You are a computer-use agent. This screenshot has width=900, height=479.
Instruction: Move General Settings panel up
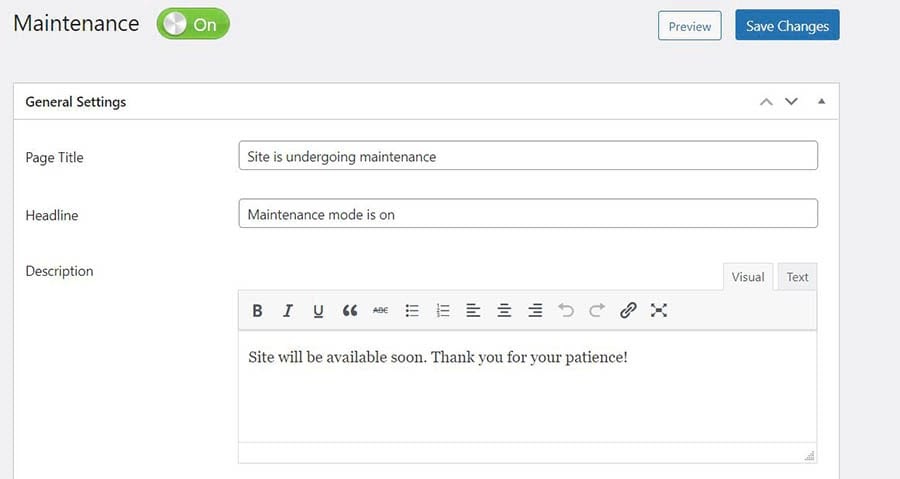click(766, 101)
